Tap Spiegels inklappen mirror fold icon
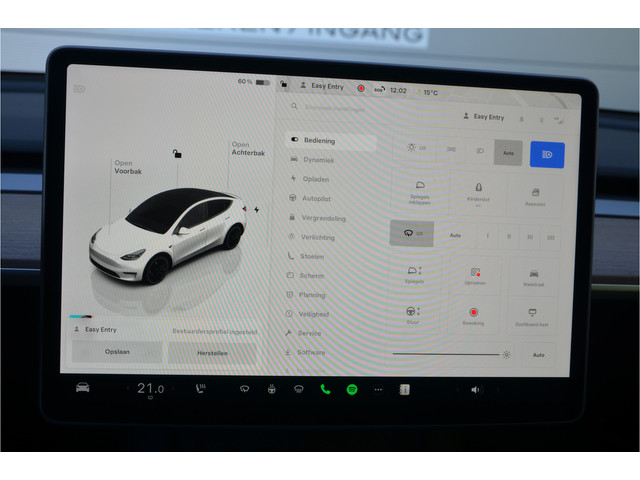640x480 pixels. tap(419, 190)
